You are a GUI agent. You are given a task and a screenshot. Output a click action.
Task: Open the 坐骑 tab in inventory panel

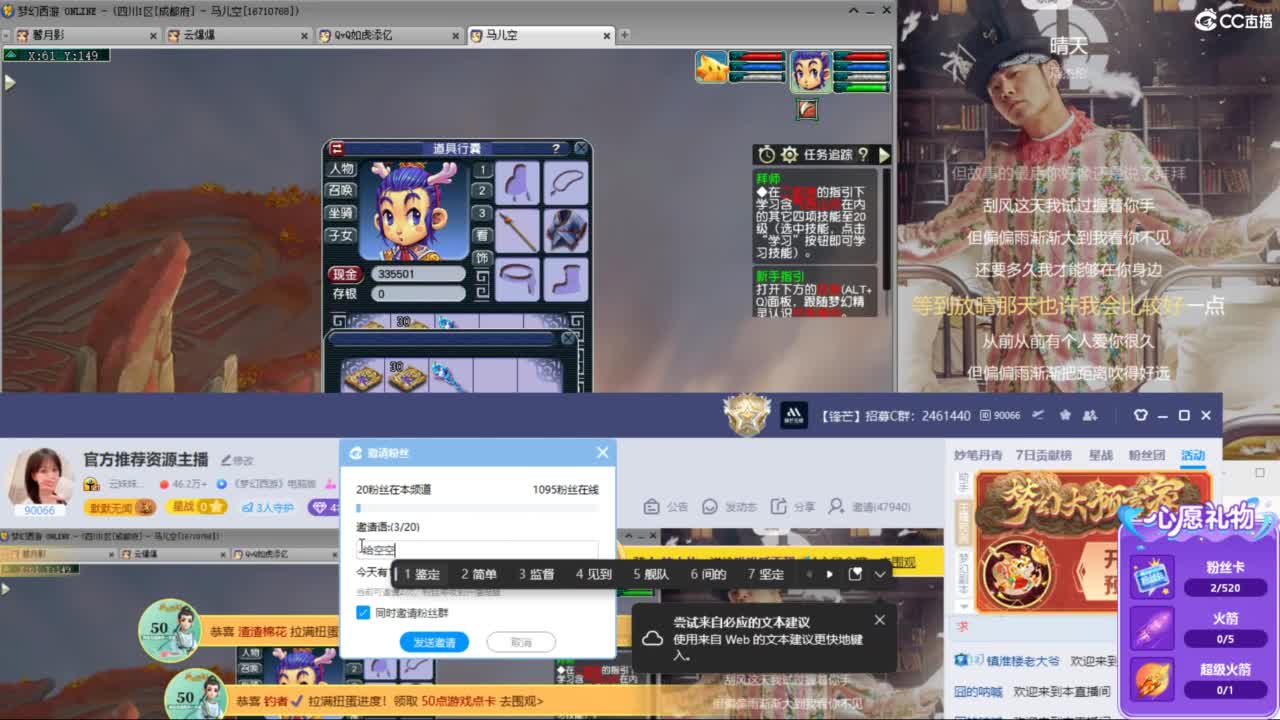click(341, 213)
